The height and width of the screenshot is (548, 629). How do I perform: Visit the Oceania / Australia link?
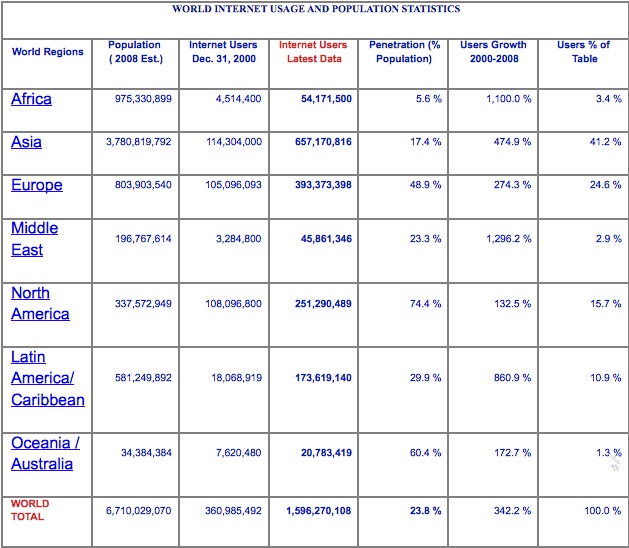[45, 453]
